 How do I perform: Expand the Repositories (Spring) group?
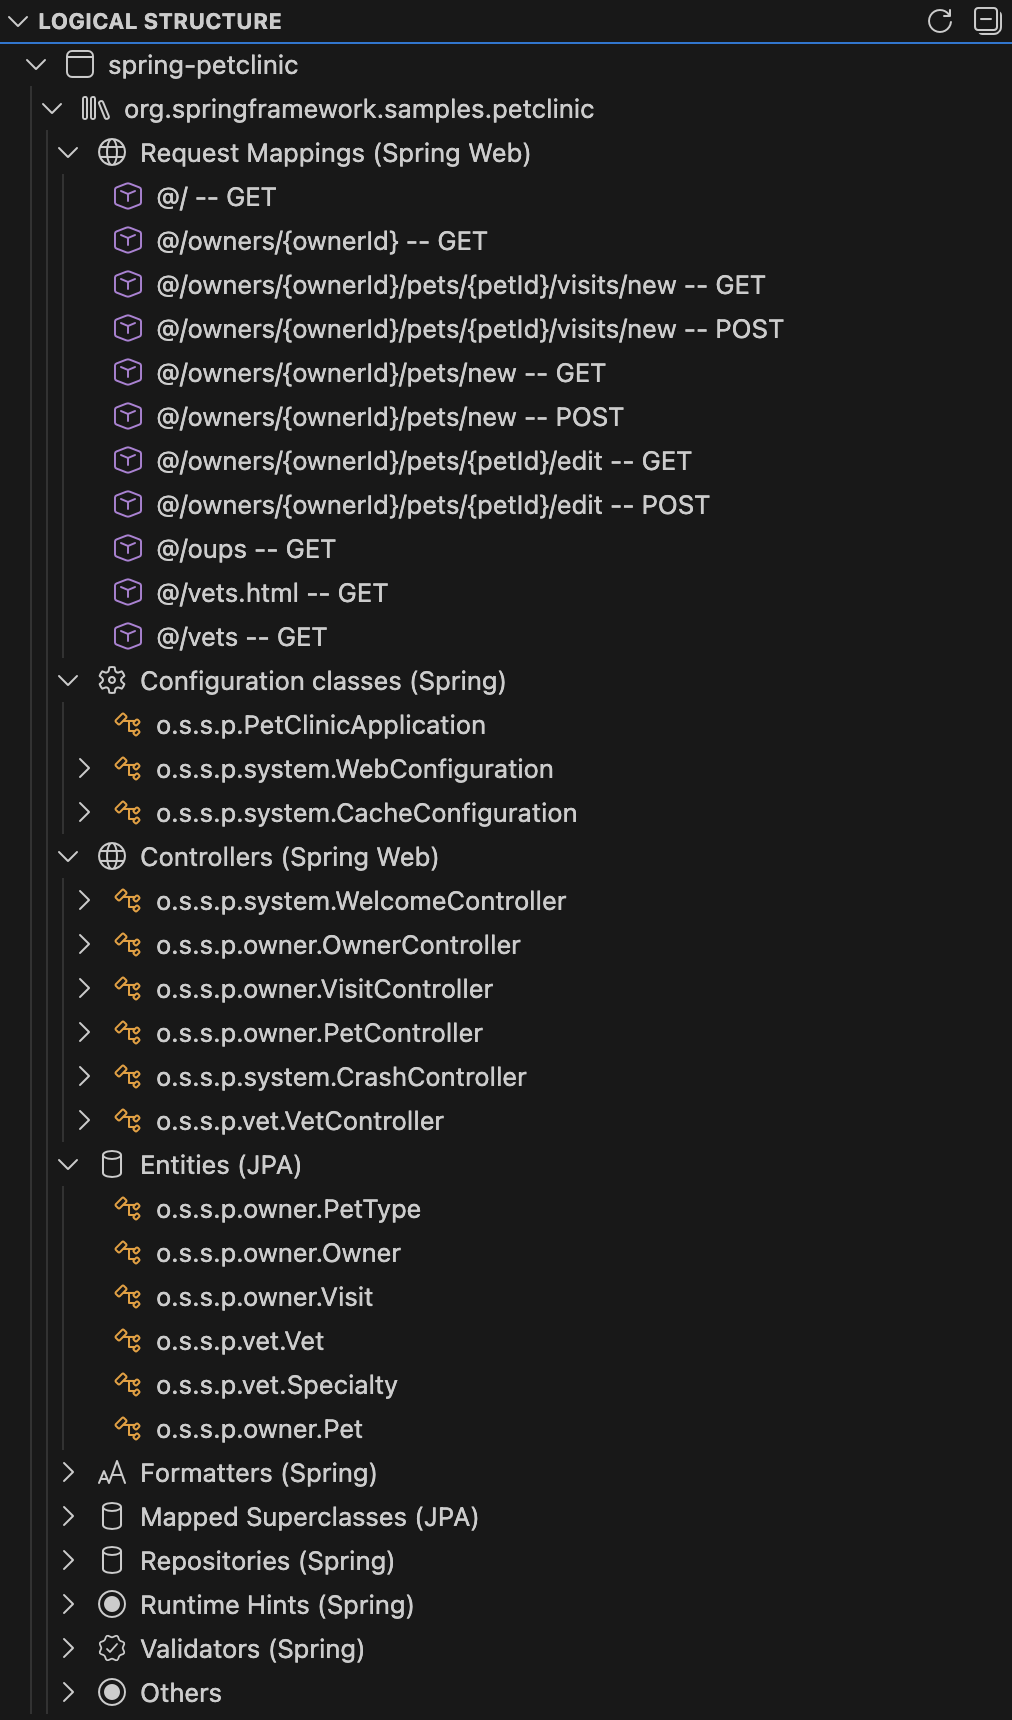(68, 1561)
